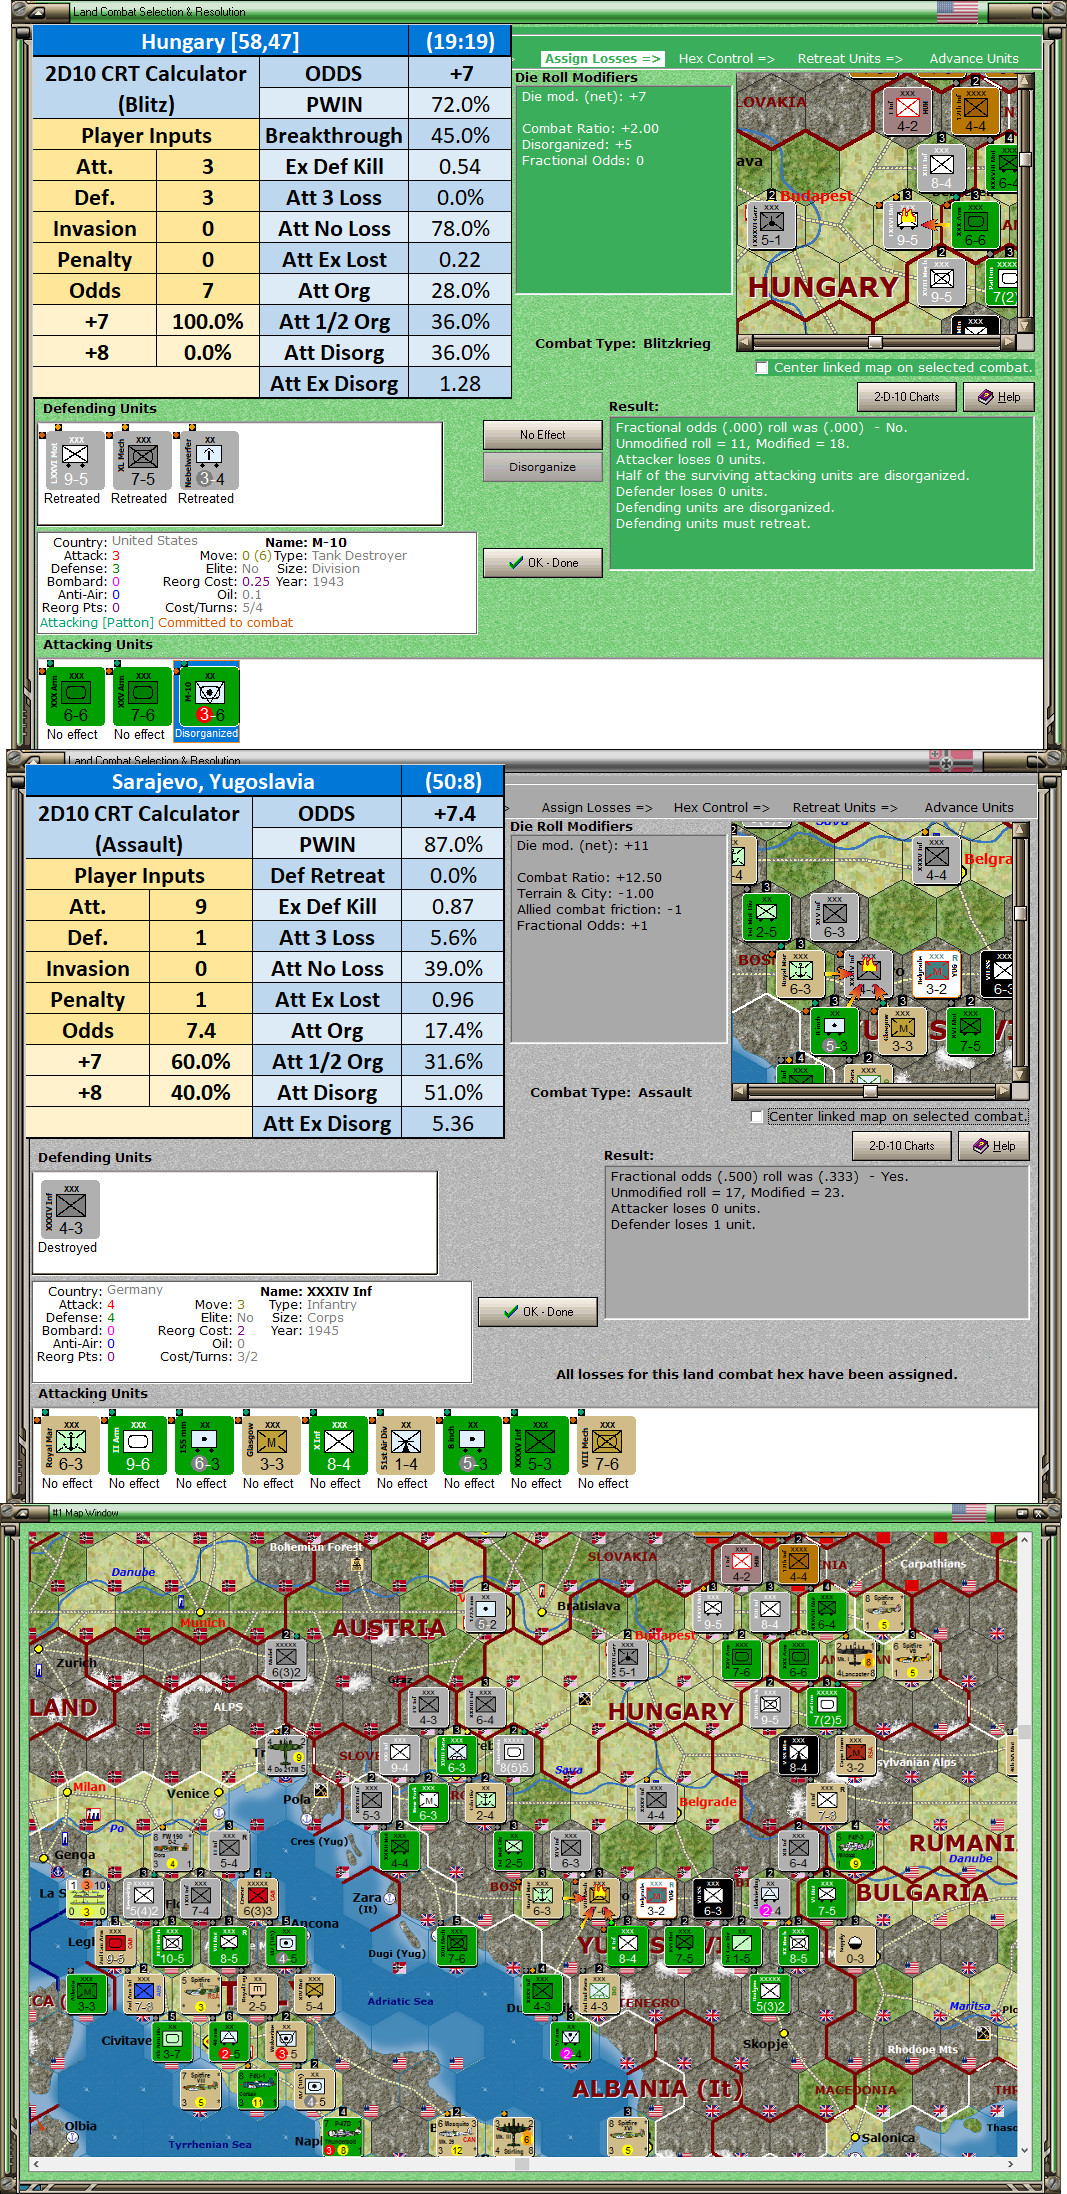Click the orange 4-4 unit on Hungary minimap
Viewport: 1067px width, 2194px height.
(x=975, y=111)
